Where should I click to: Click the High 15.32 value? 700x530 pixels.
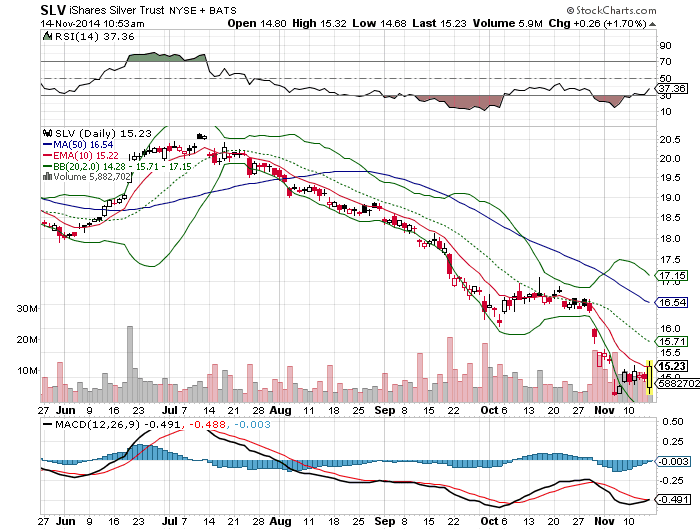(x=319, y=23)
